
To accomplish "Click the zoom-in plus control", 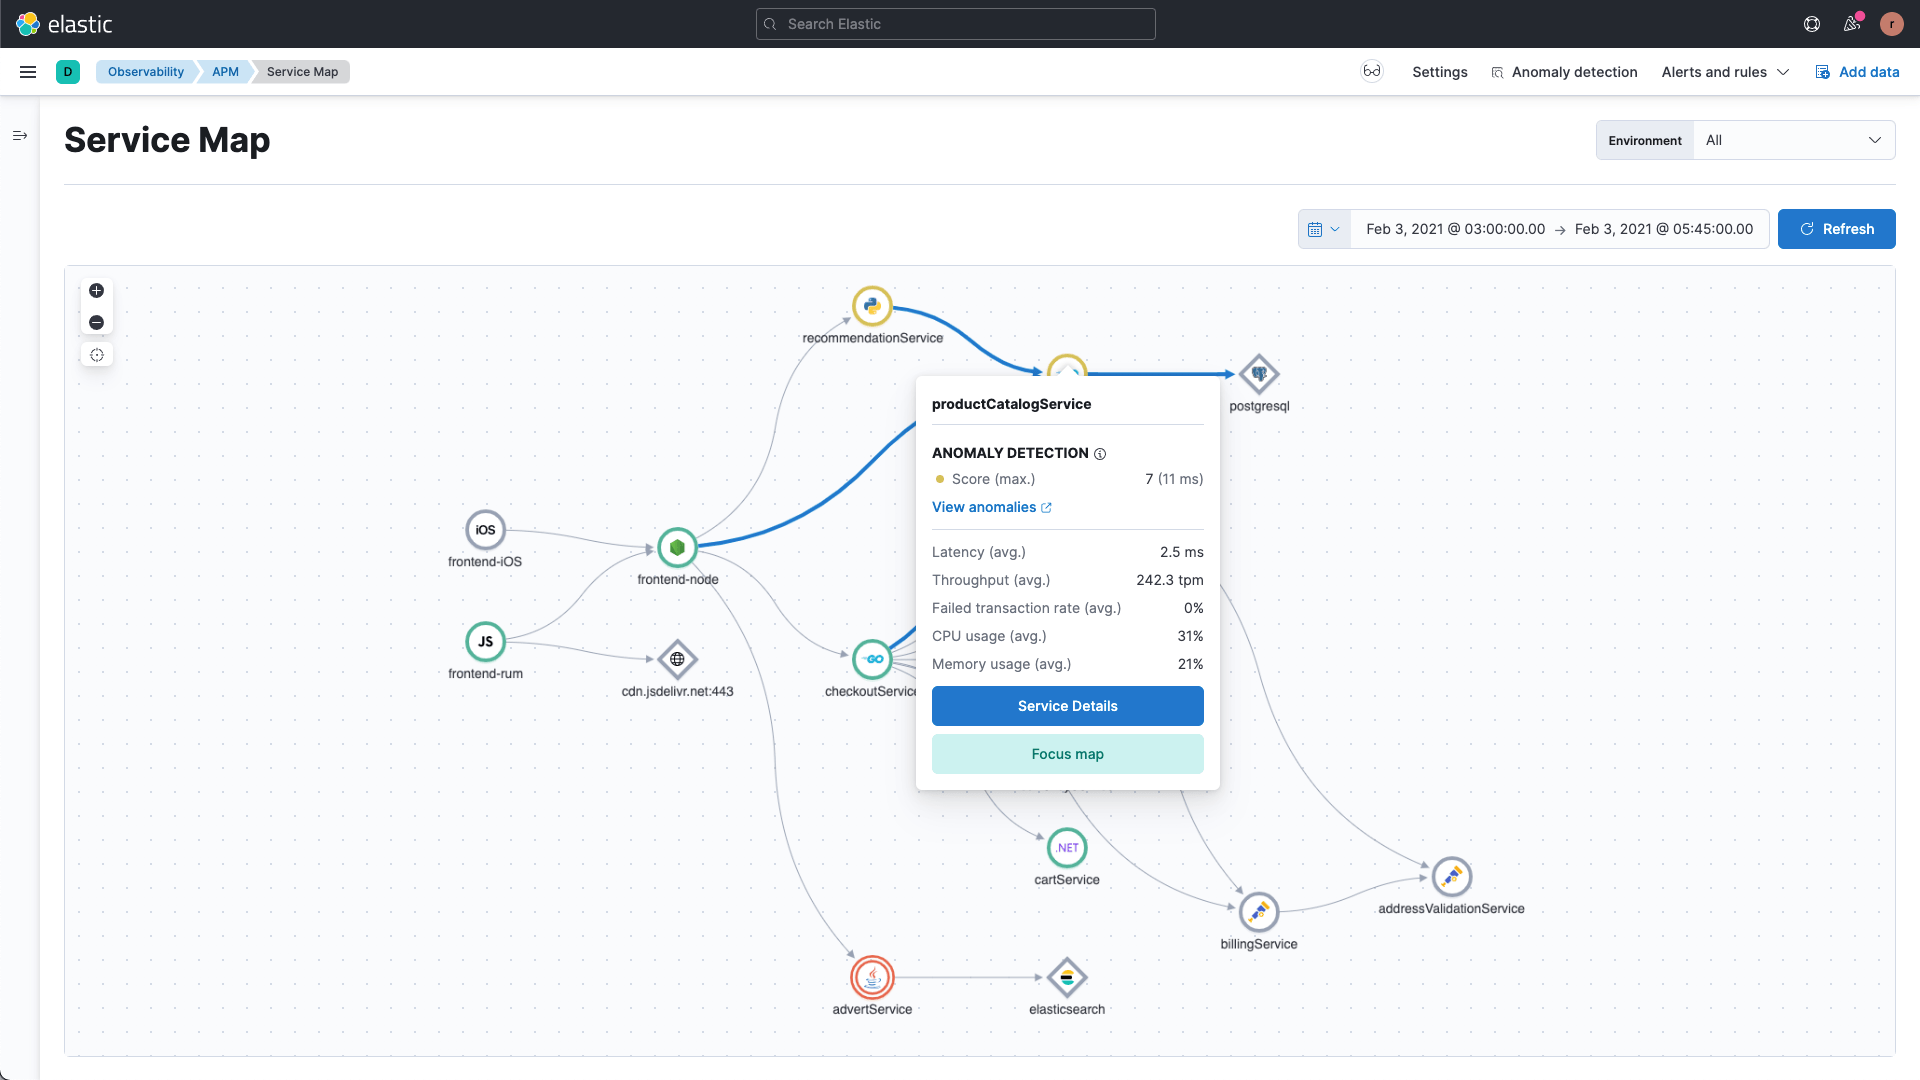I will click(96, 290).
